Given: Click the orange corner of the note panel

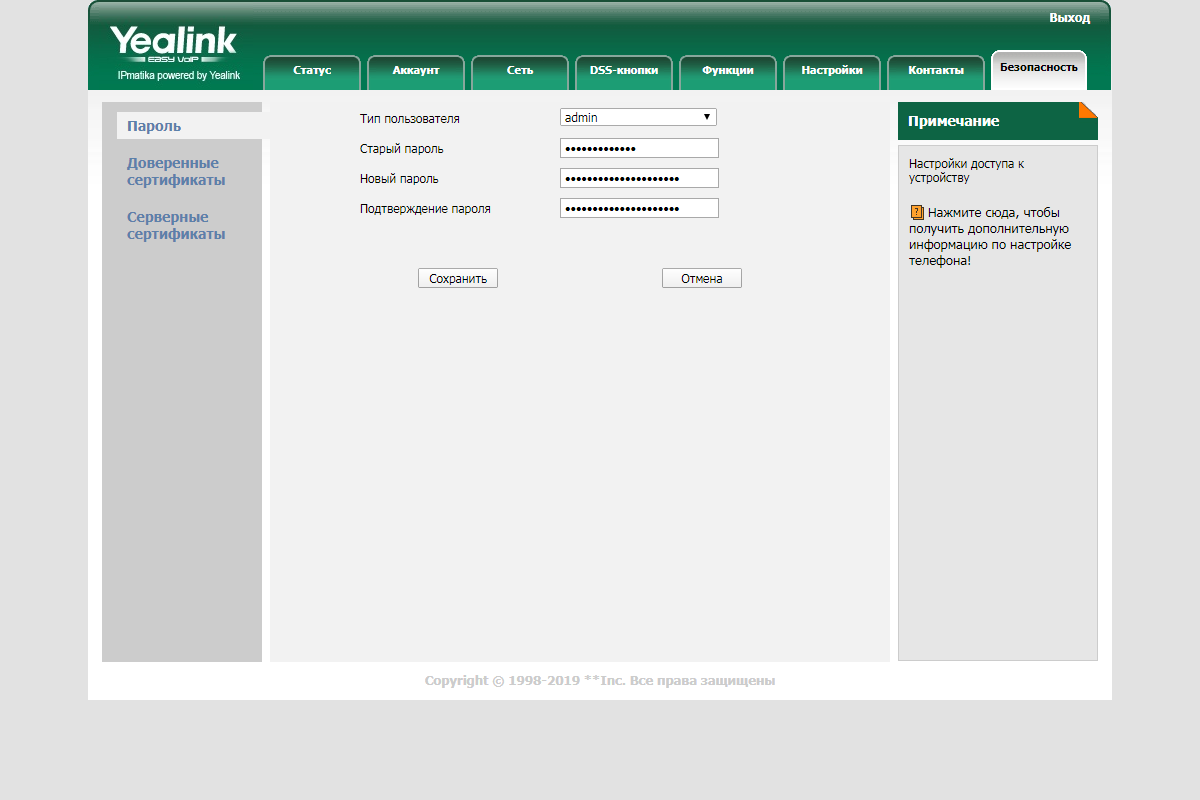Looking at the screenshot, I should [1088, 110].
